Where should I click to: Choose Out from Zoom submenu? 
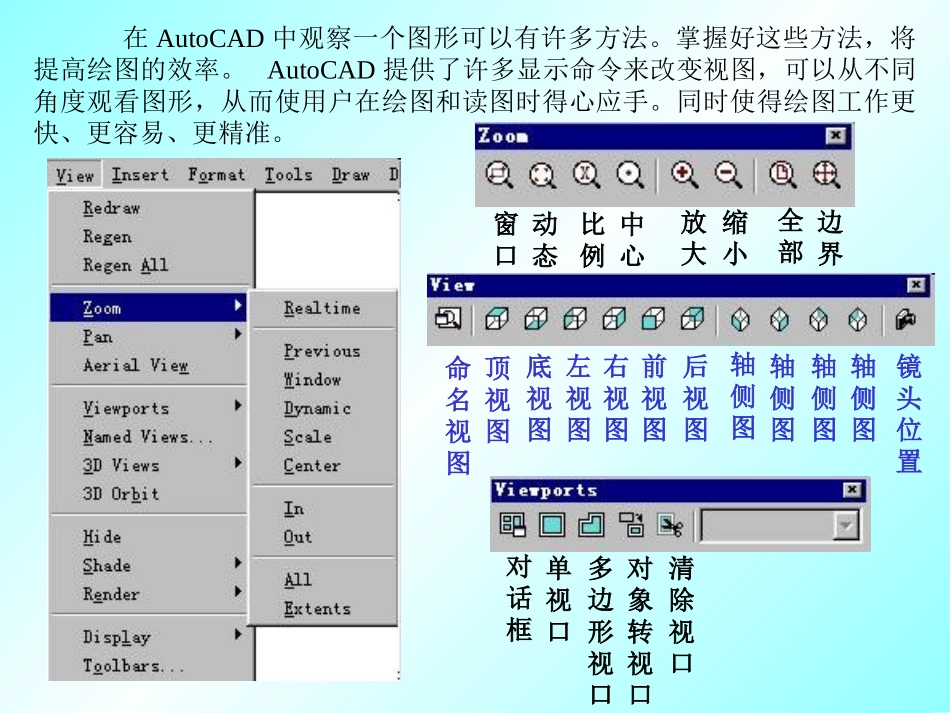point(324,537)
